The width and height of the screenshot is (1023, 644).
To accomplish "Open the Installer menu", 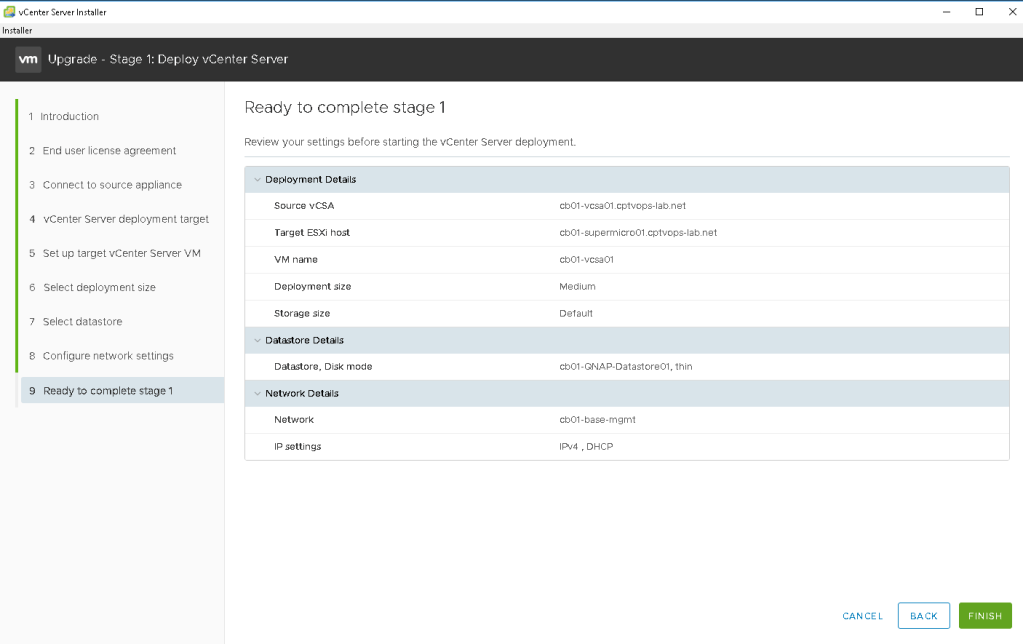I will tap(17, 31).
